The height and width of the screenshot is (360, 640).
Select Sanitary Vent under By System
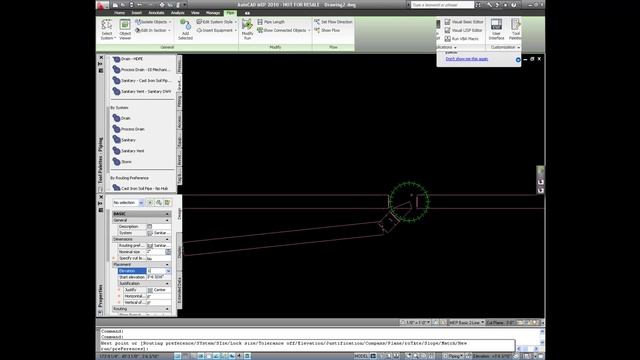point(128,151)
